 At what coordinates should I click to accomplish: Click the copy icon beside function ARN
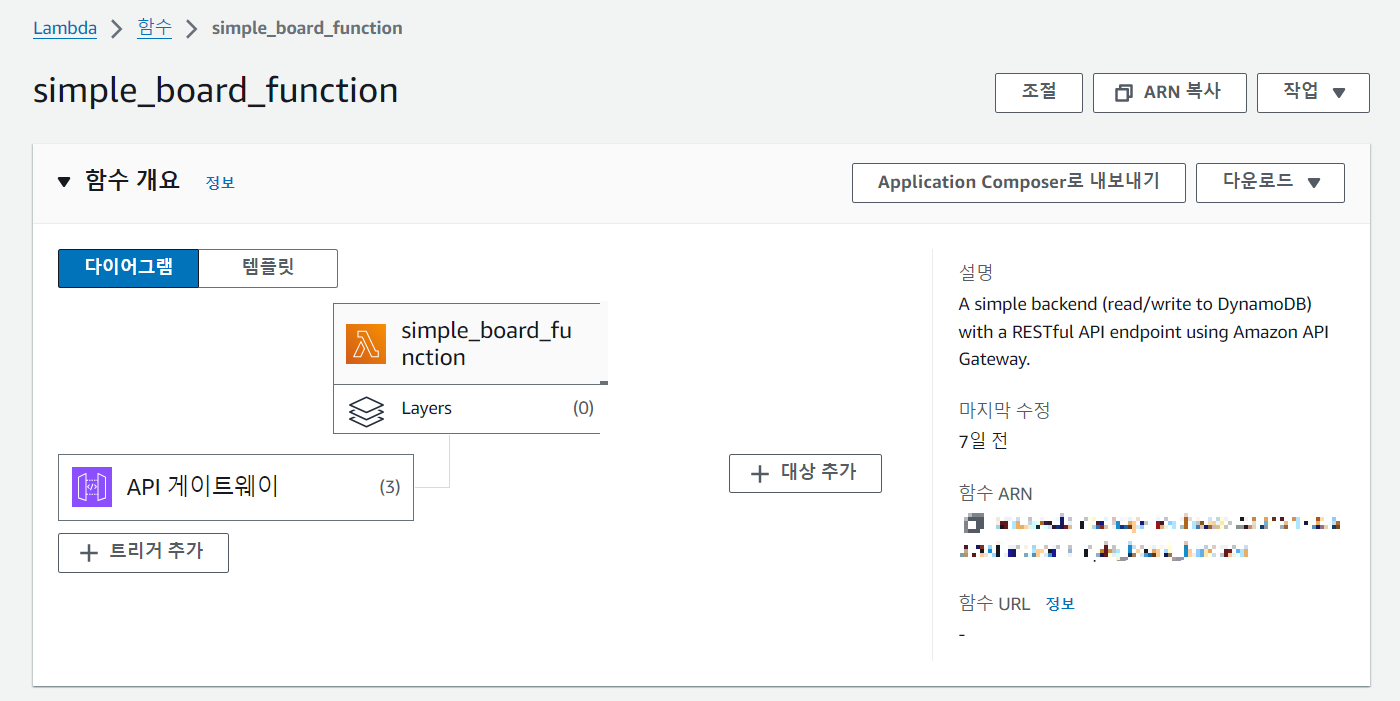pyautogui.click(x=973, y=523)
